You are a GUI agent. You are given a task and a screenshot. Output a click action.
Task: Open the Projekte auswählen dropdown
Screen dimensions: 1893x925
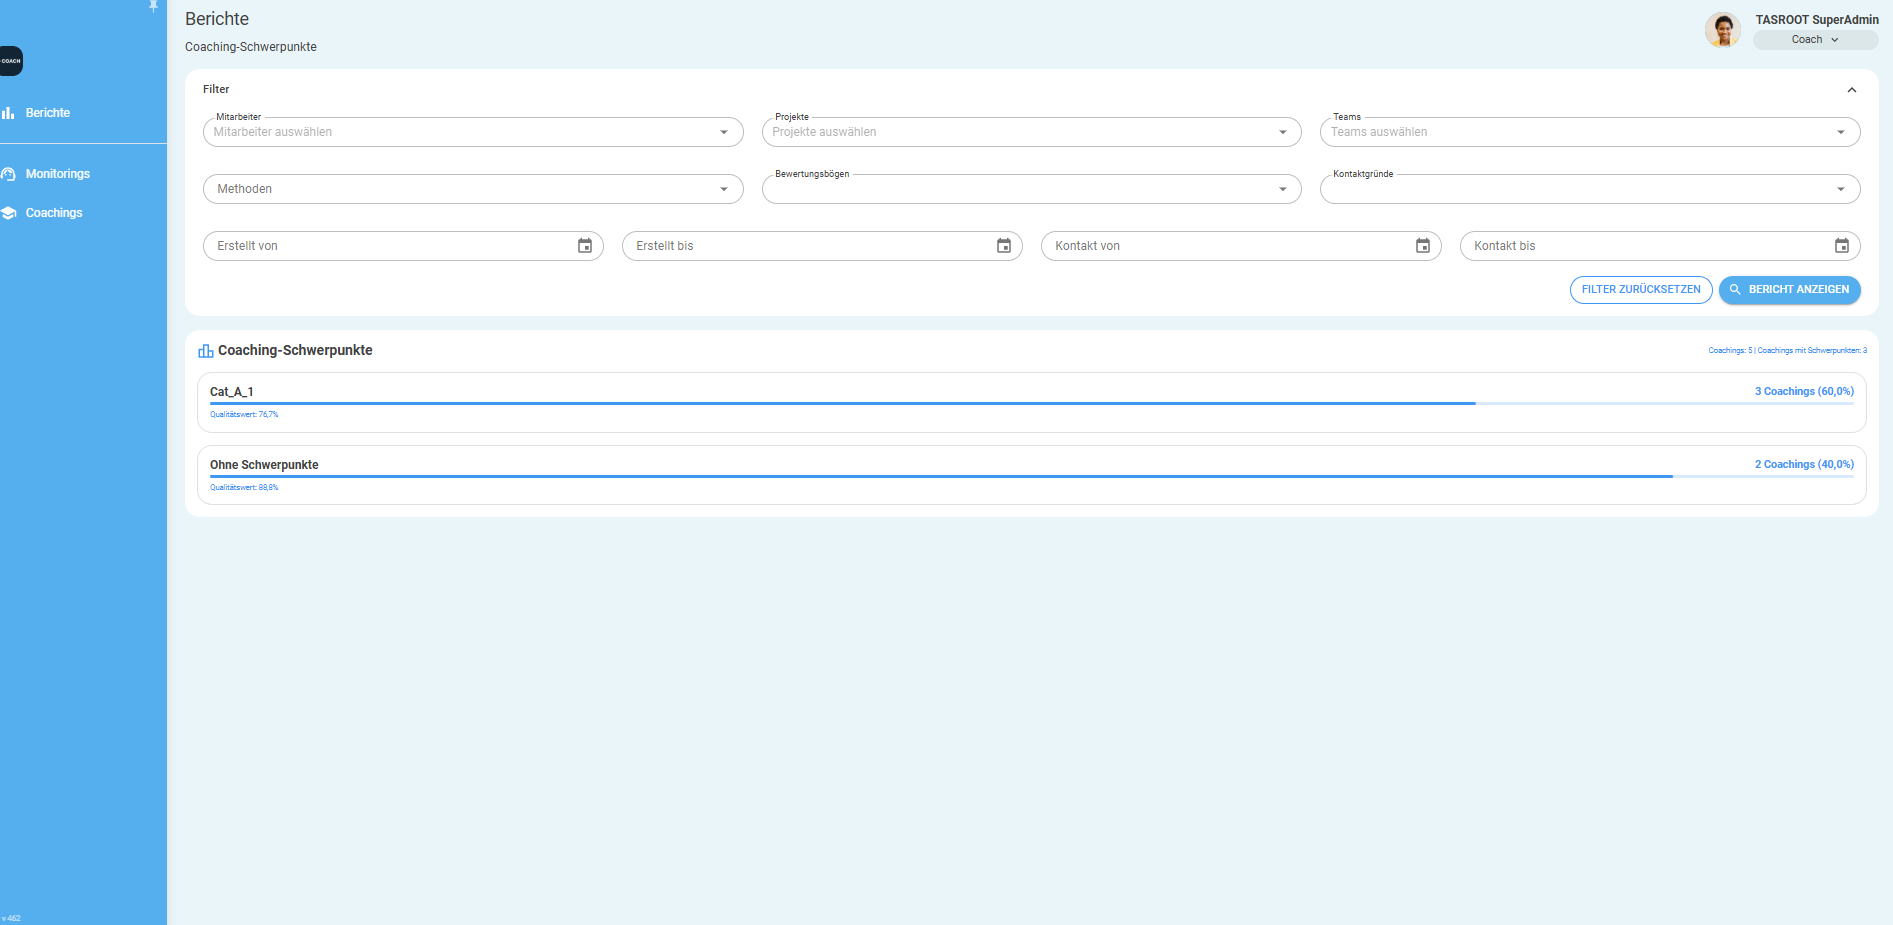click(1032, 132)
